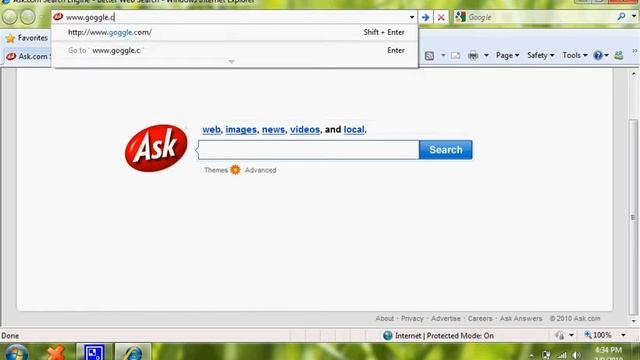640x360 pixels.
Task: Click the magnifier in Google search box
Action: pos(621,17)
